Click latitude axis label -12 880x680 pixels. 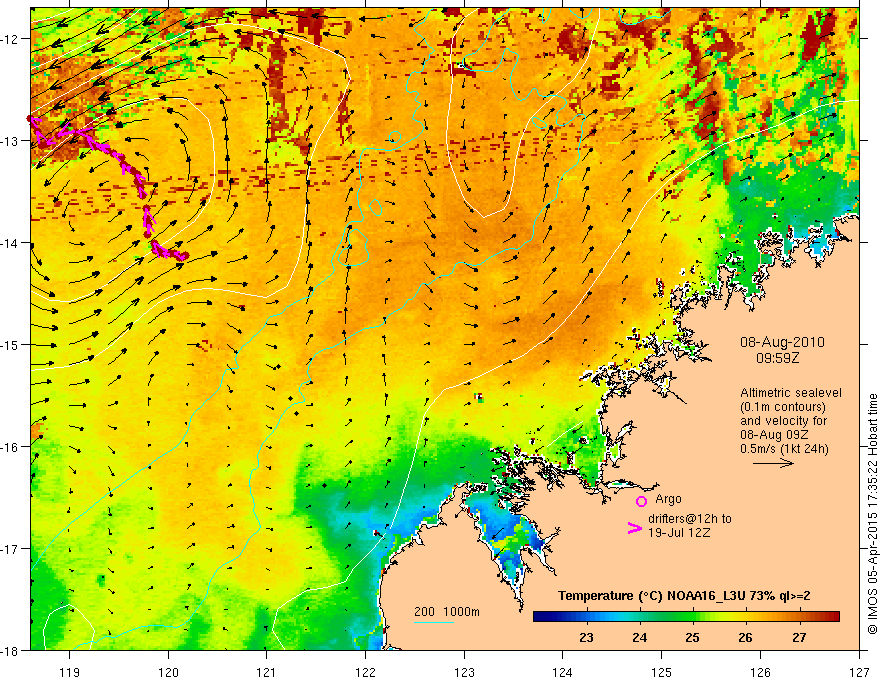(11, 39)
